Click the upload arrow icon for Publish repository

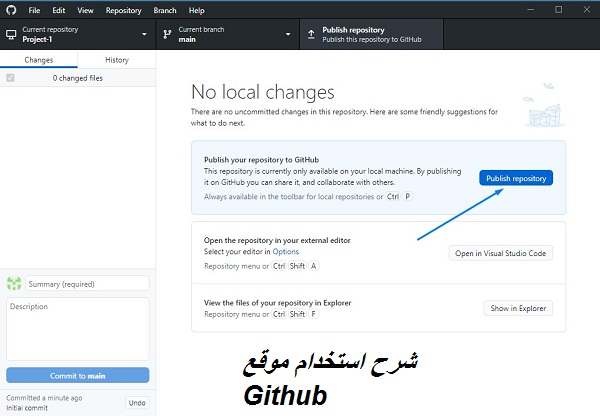point(311,34)
